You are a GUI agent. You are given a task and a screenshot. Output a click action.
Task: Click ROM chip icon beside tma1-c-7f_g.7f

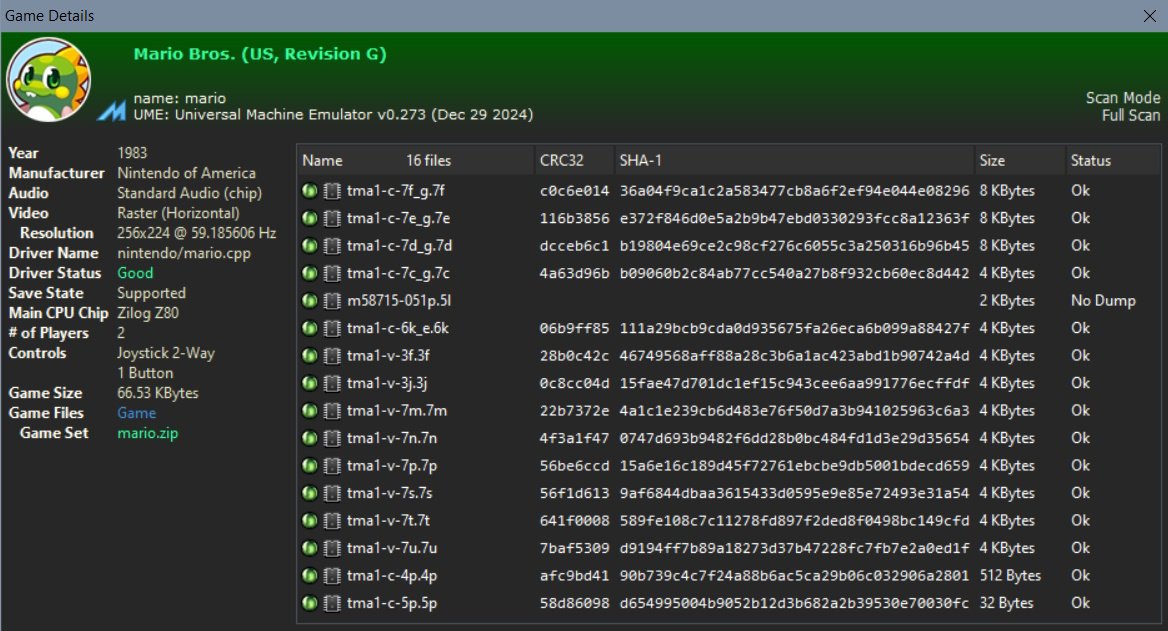(x=332, y=191)
